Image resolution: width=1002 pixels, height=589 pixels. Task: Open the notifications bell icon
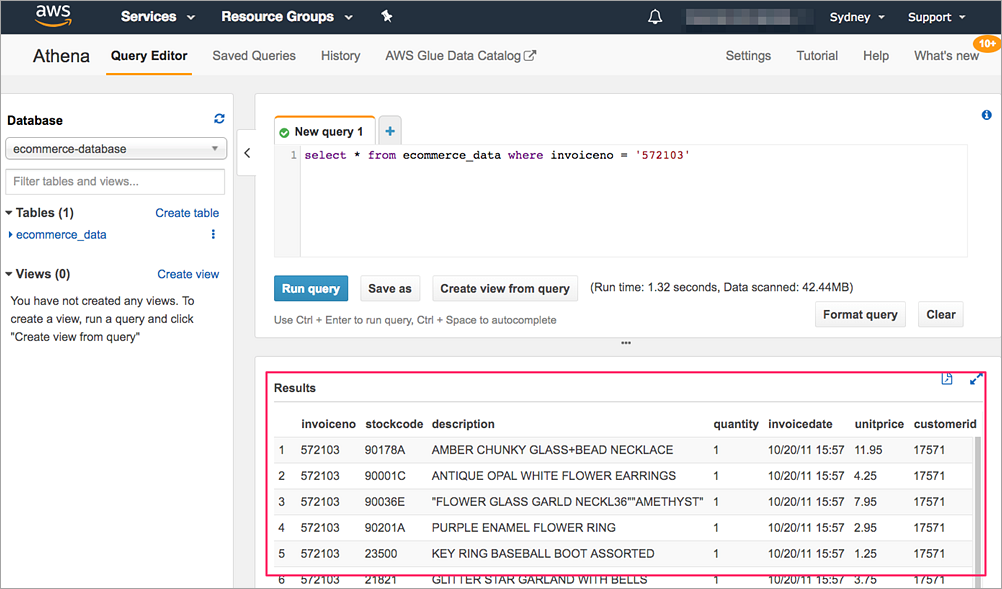(x=655, y=17)
